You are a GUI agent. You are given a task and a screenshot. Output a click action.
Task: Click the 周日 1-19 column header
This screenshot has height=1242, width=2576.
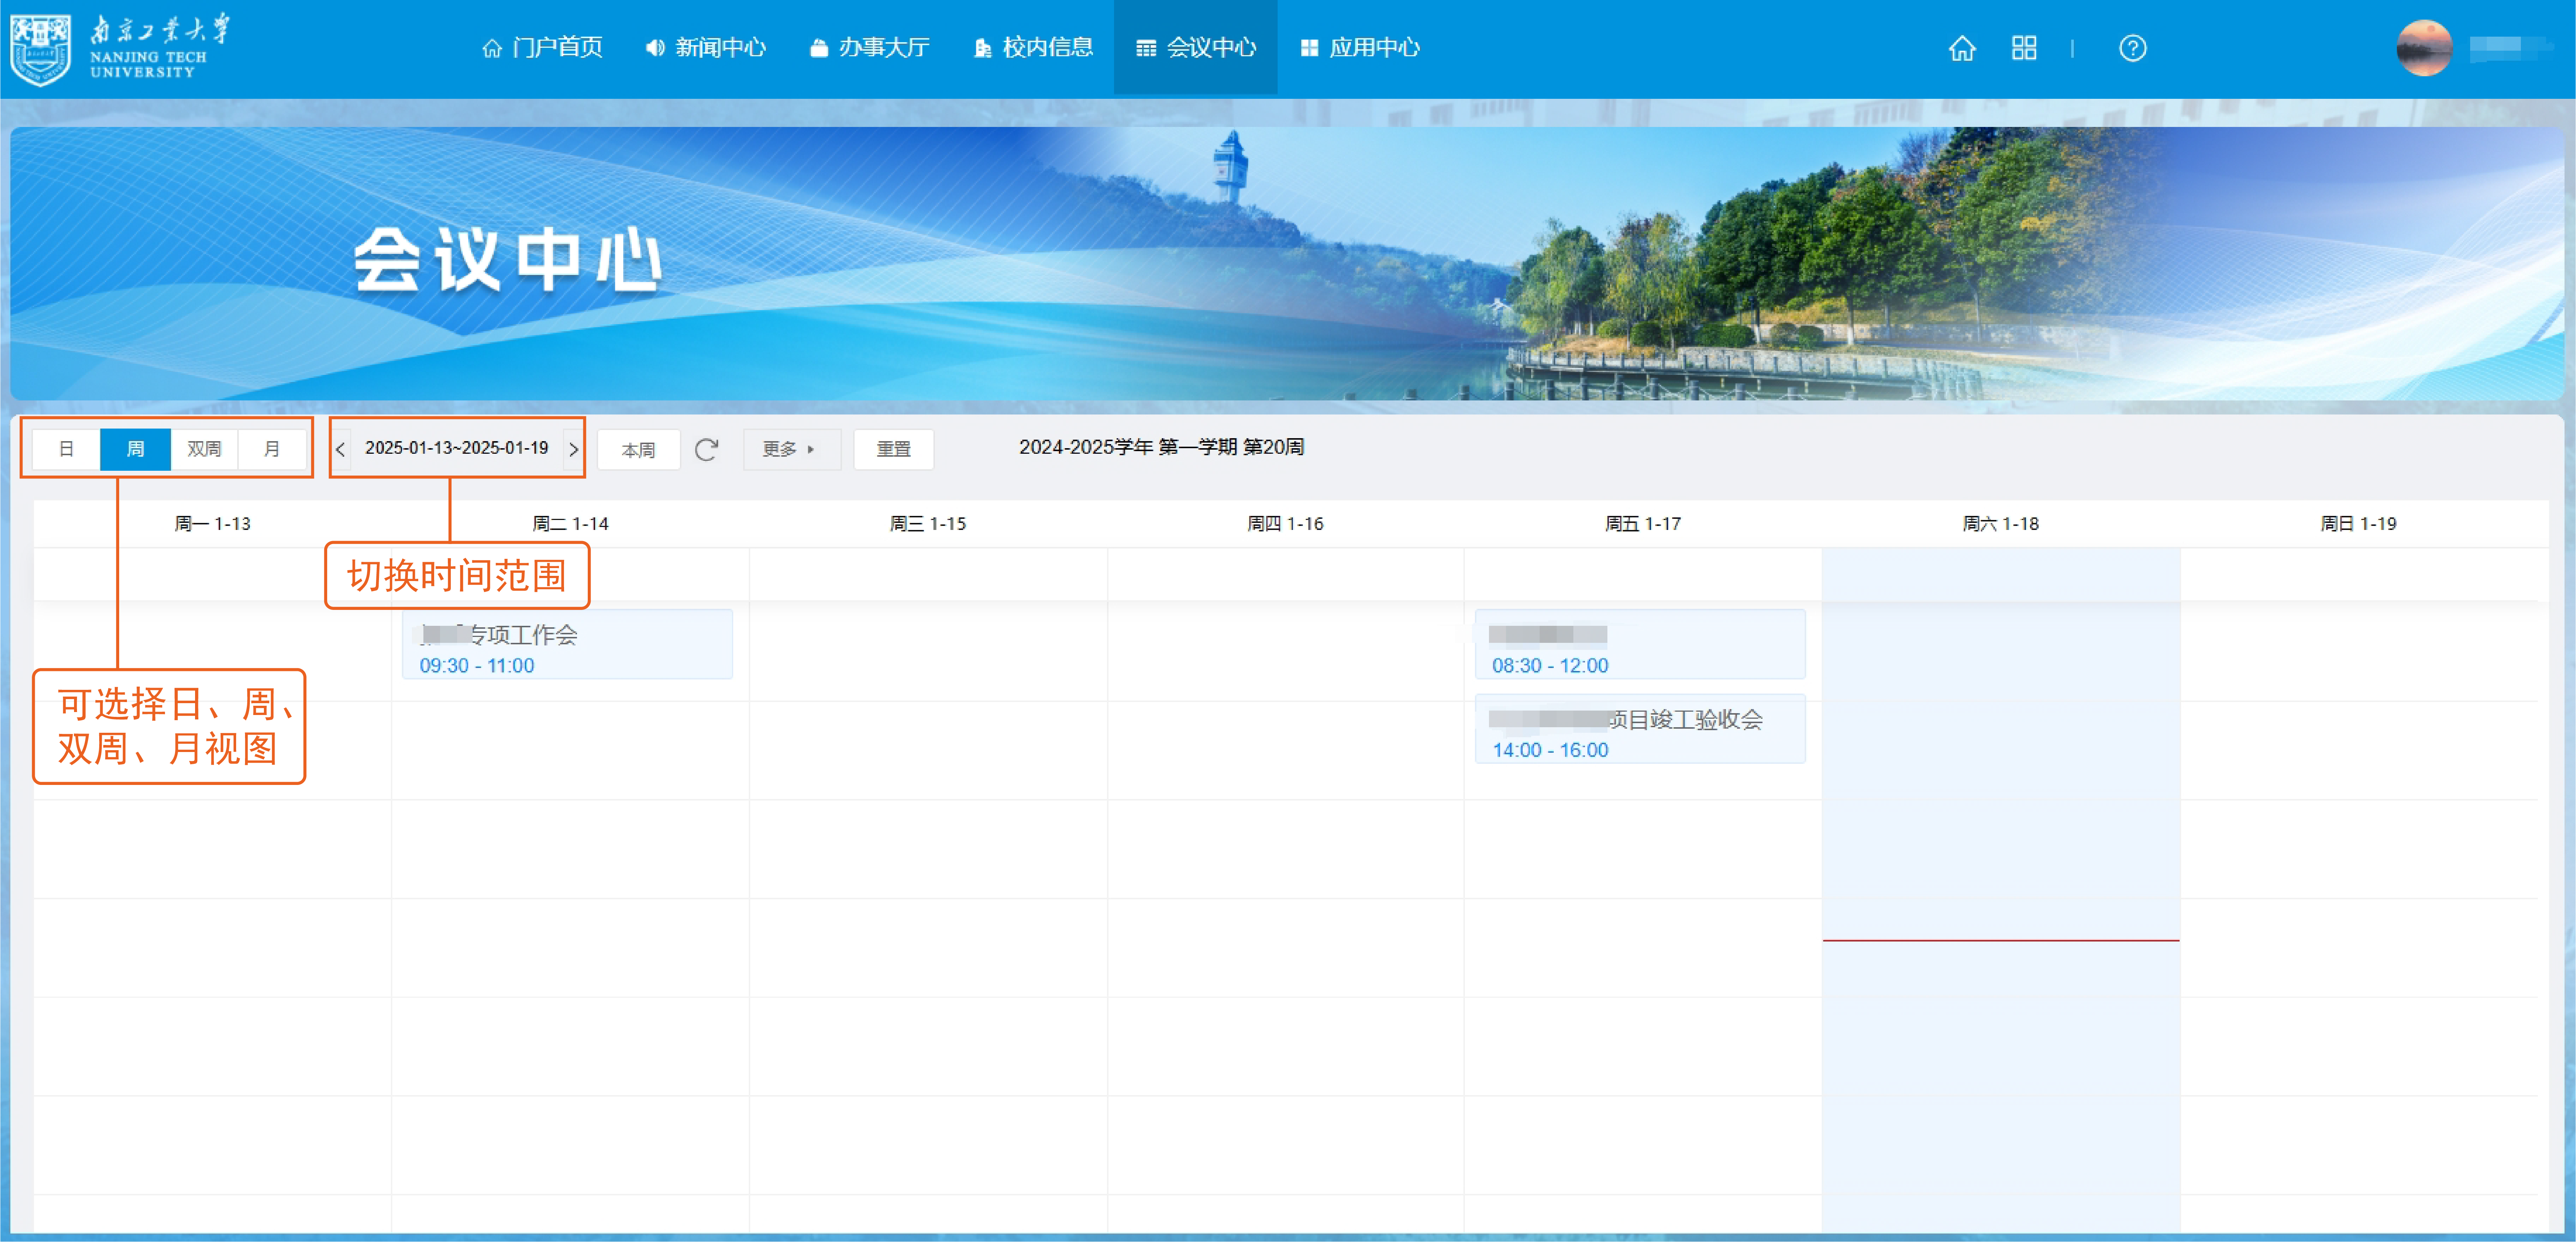2359,524
